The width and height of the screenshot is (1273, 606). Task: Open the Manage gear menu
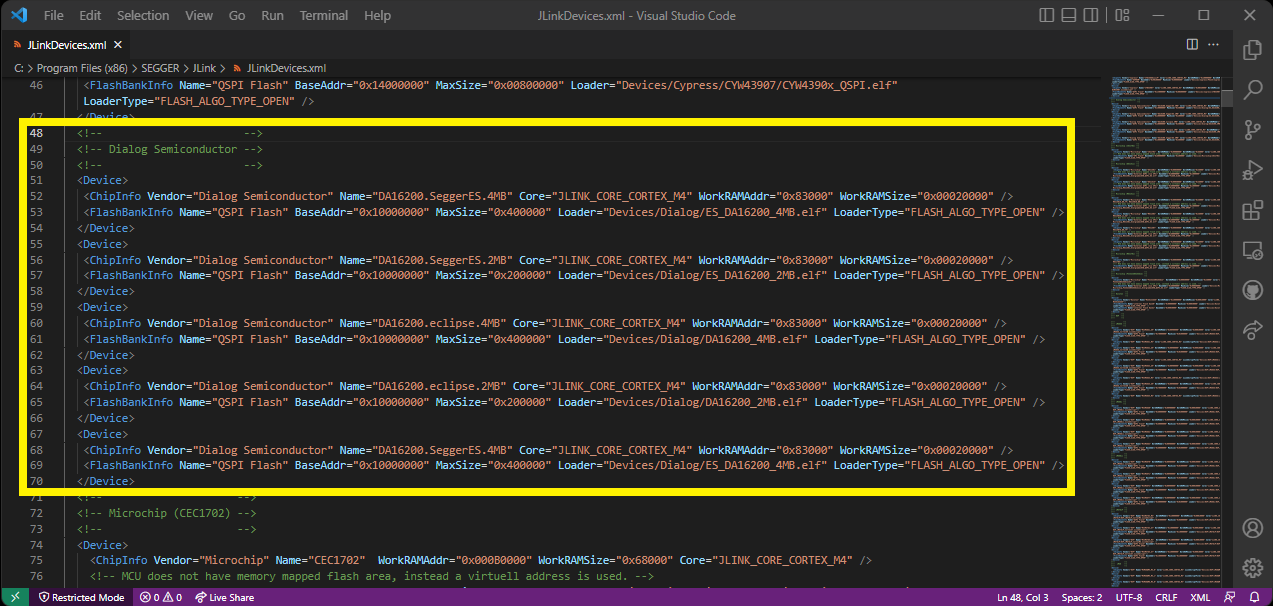tap(1252, 567)
